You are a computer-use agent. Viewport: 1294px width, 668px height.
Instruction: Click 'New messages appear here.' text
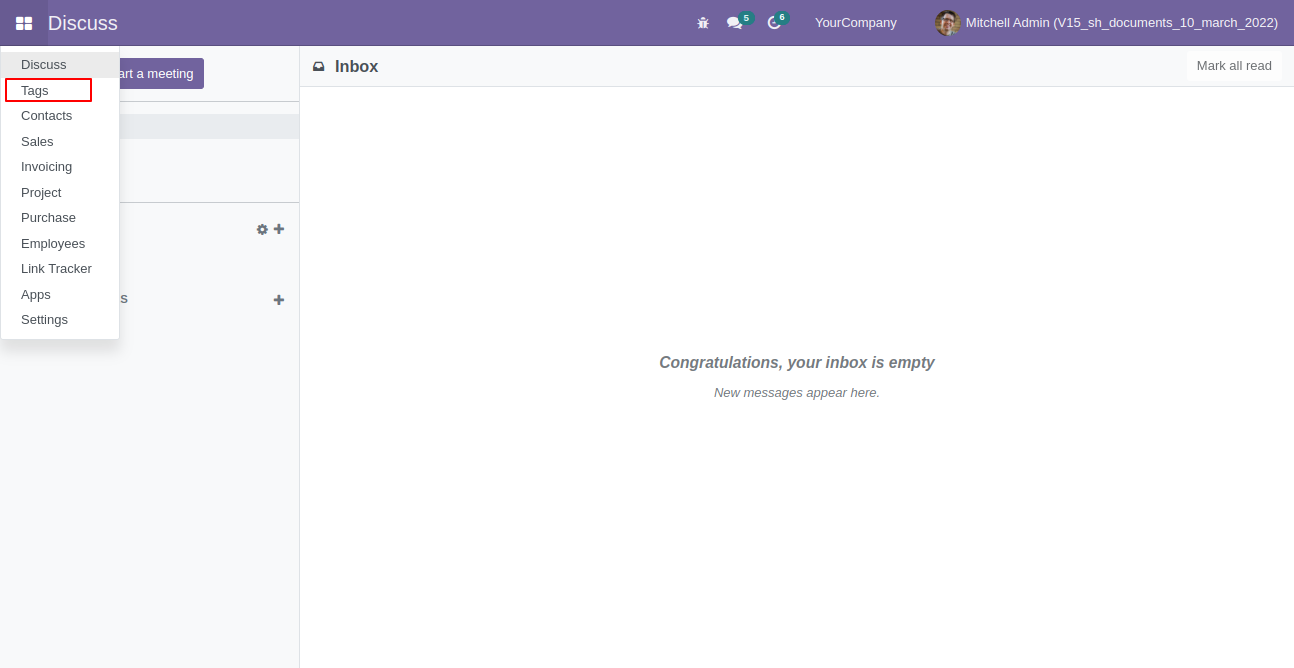(x=797, y=393)
